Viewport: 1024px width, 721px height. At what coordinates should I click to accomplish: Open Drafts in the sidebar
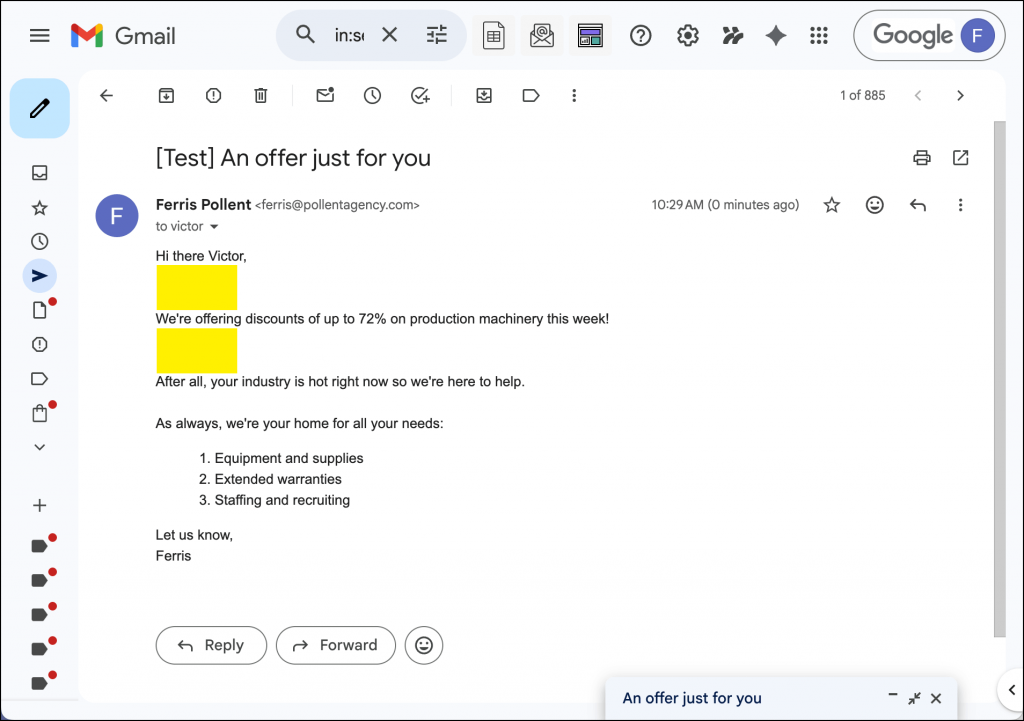click(40, 310)
